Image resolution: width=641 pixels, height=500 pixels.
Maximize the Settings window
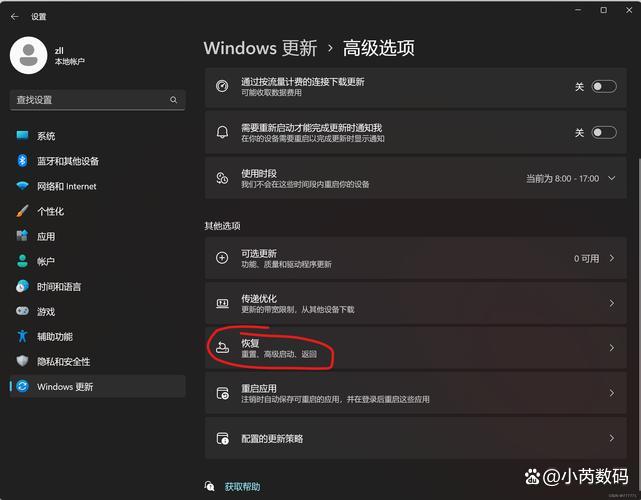(x=603, y=10)
